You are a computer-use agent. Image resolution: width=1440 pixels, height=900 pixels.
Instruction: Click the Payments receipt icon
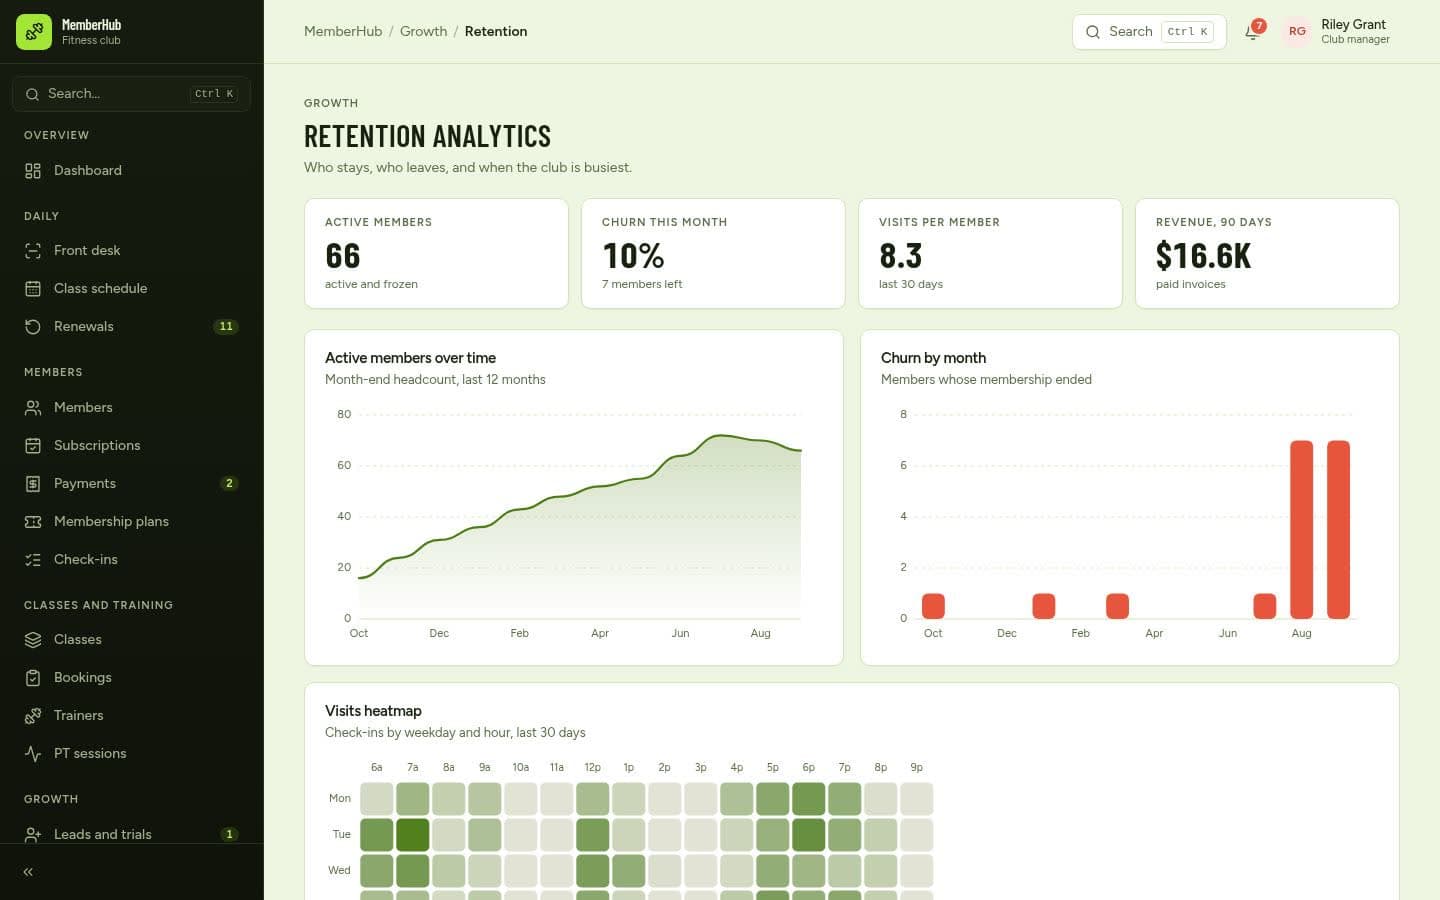(33, 484)
